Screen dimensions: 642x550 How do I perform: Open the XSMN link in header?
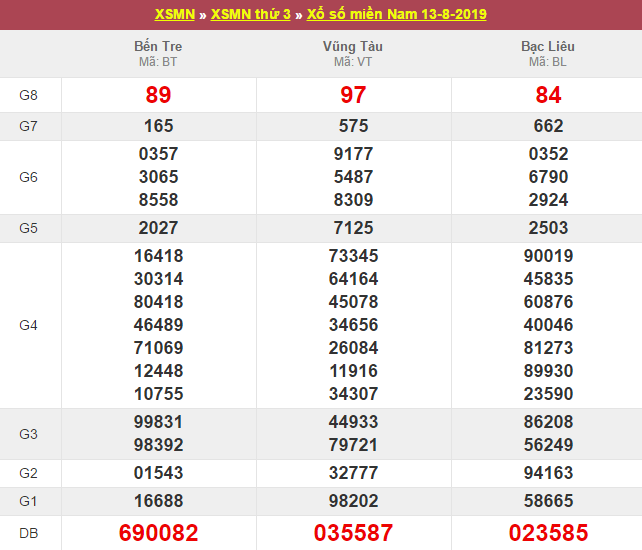tap(174, 14)
